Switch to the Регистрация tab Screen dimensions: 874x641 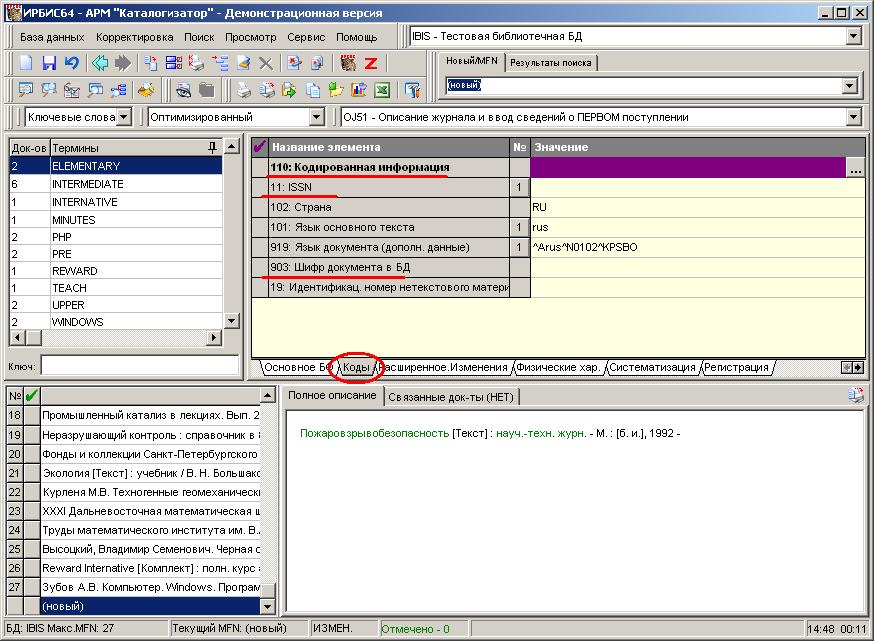pos(736,367)
